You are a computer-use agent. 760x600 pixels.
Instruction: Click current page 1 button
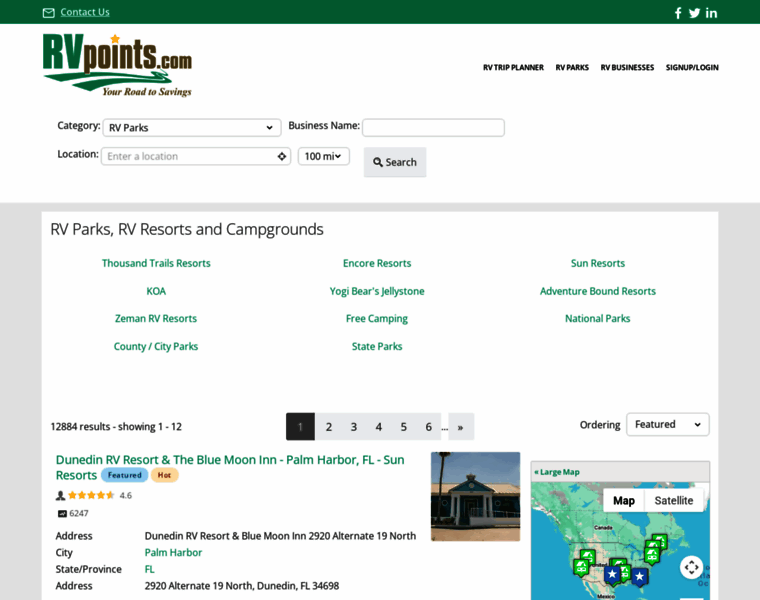tap(301, 426)
